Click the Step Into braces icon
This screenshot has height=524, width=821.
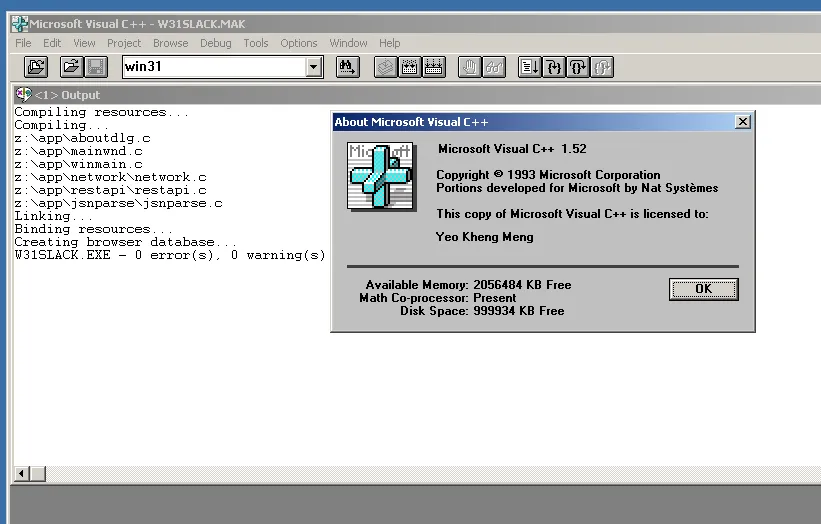coord(554,67)
